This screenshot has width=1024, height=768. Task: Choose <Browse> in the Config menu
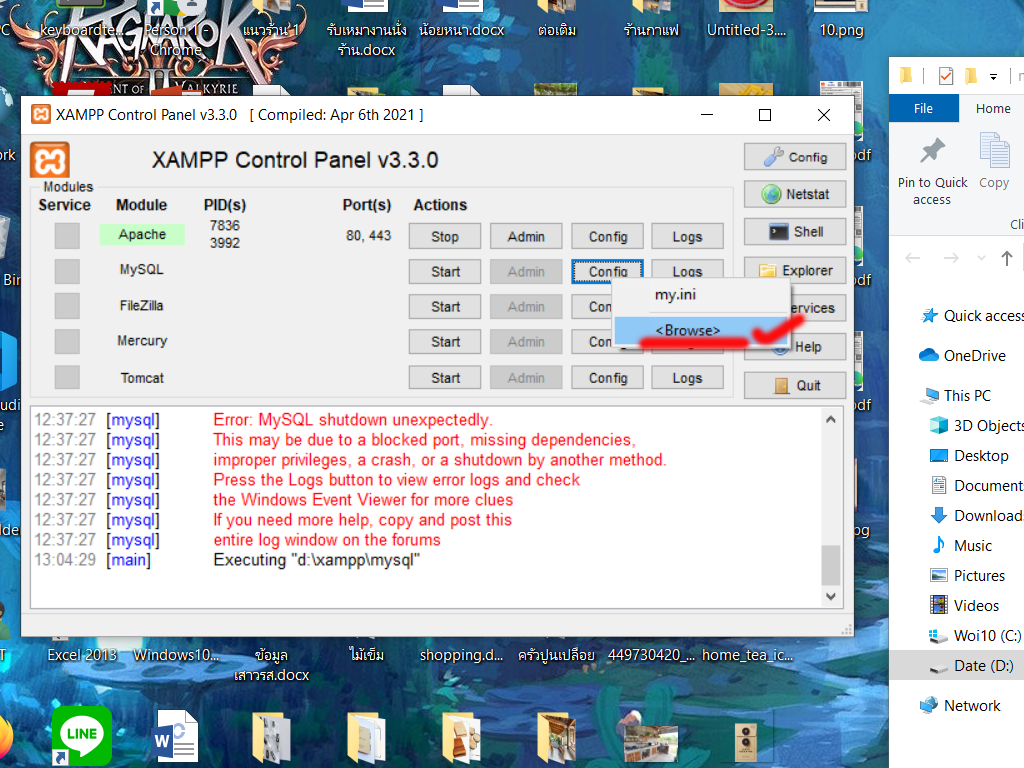tap(687, 330)
